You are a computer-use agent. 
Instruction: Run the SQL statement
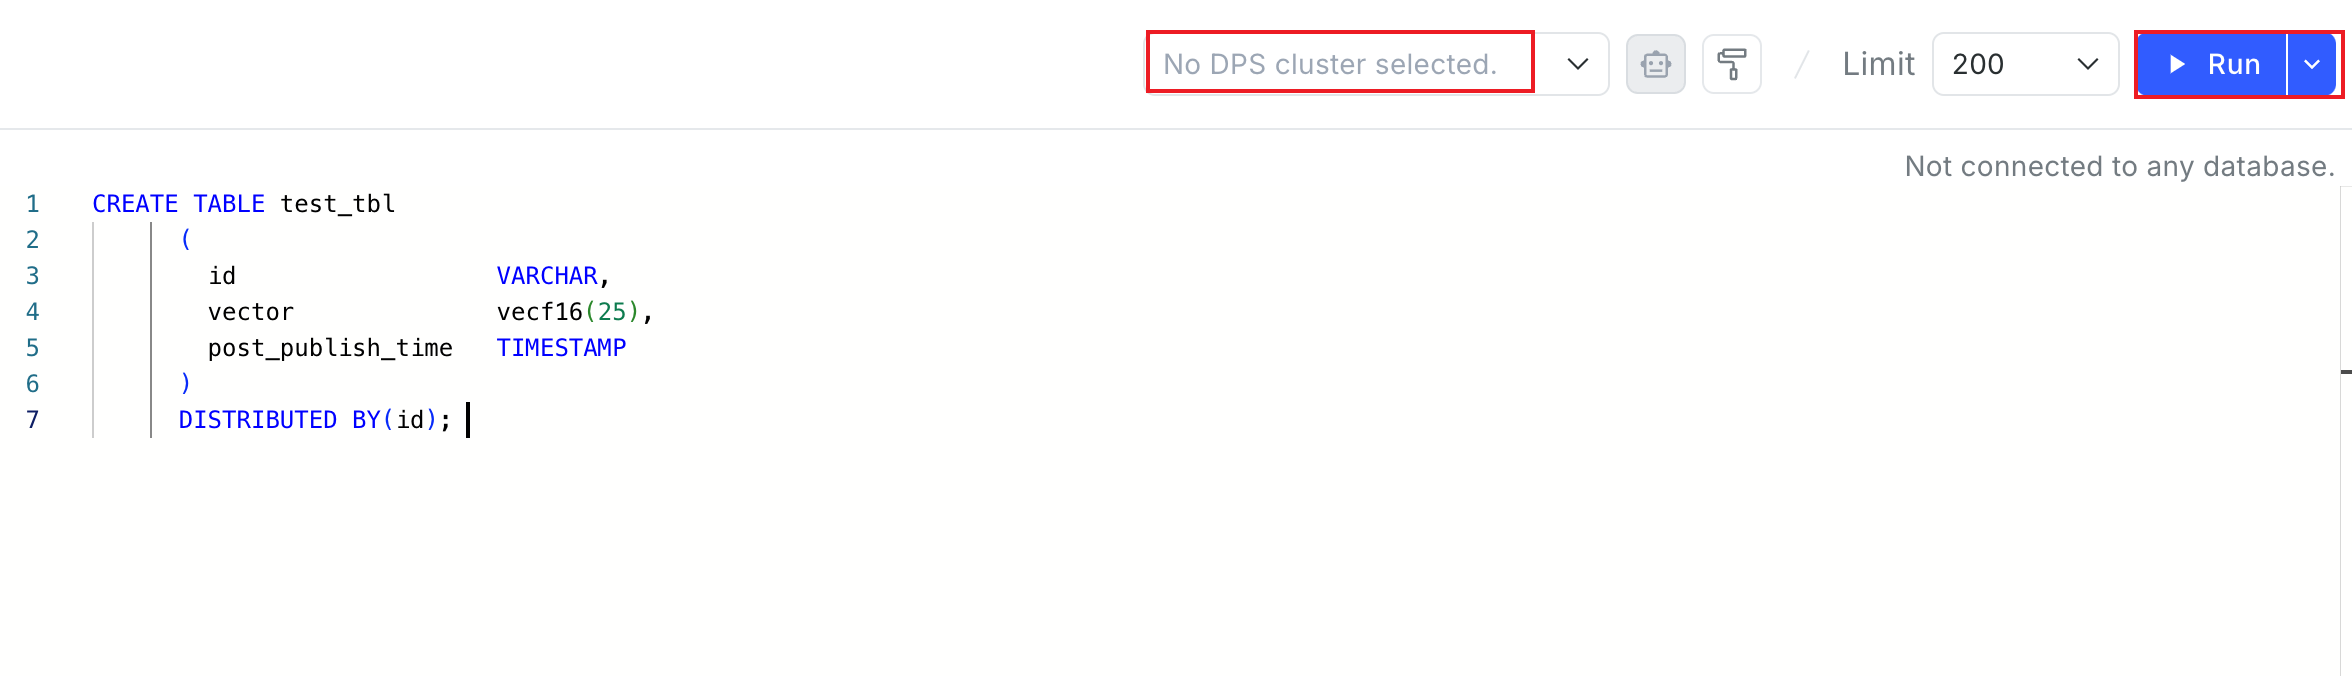point(2212,64)
